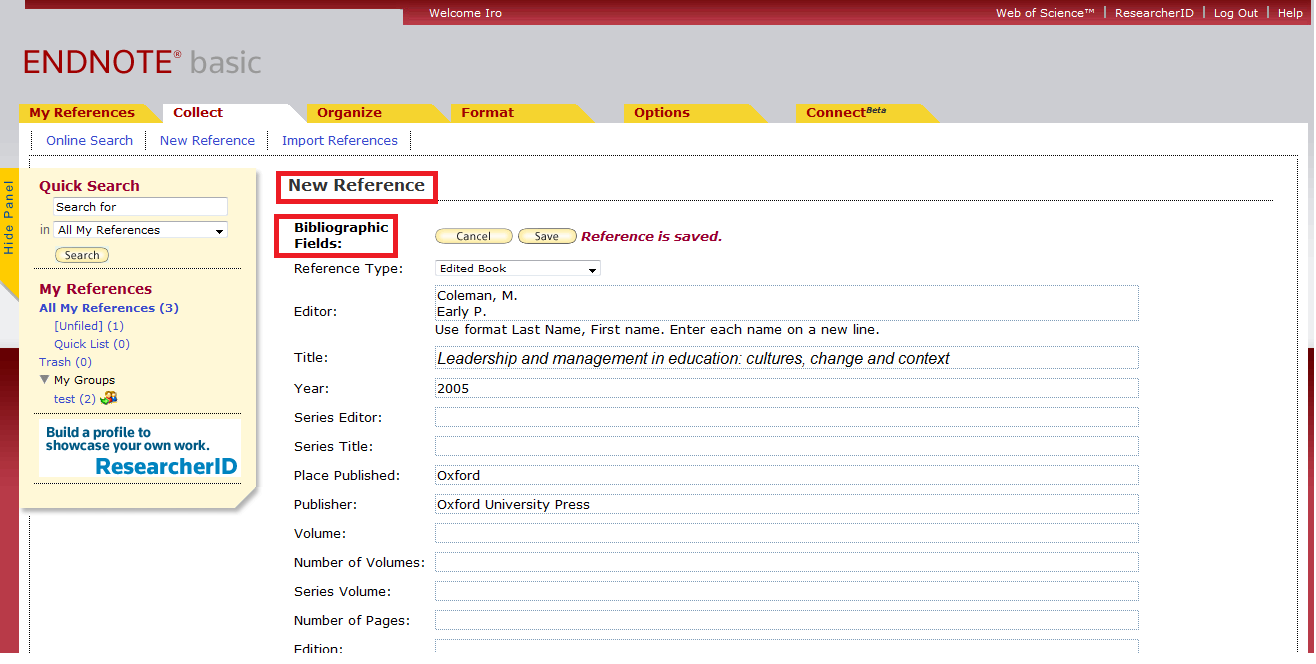Open Web of Science link
The width and height of the screenshot is (1316, 664).
(x=1045, y=13)
